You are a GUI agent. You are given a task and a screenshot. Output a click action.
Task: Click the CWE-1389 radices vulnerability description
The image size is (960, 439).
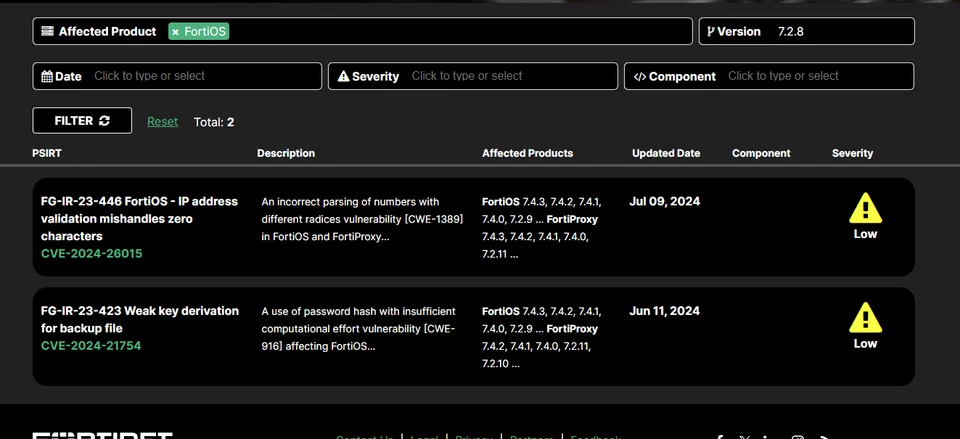tap(362, 219)
